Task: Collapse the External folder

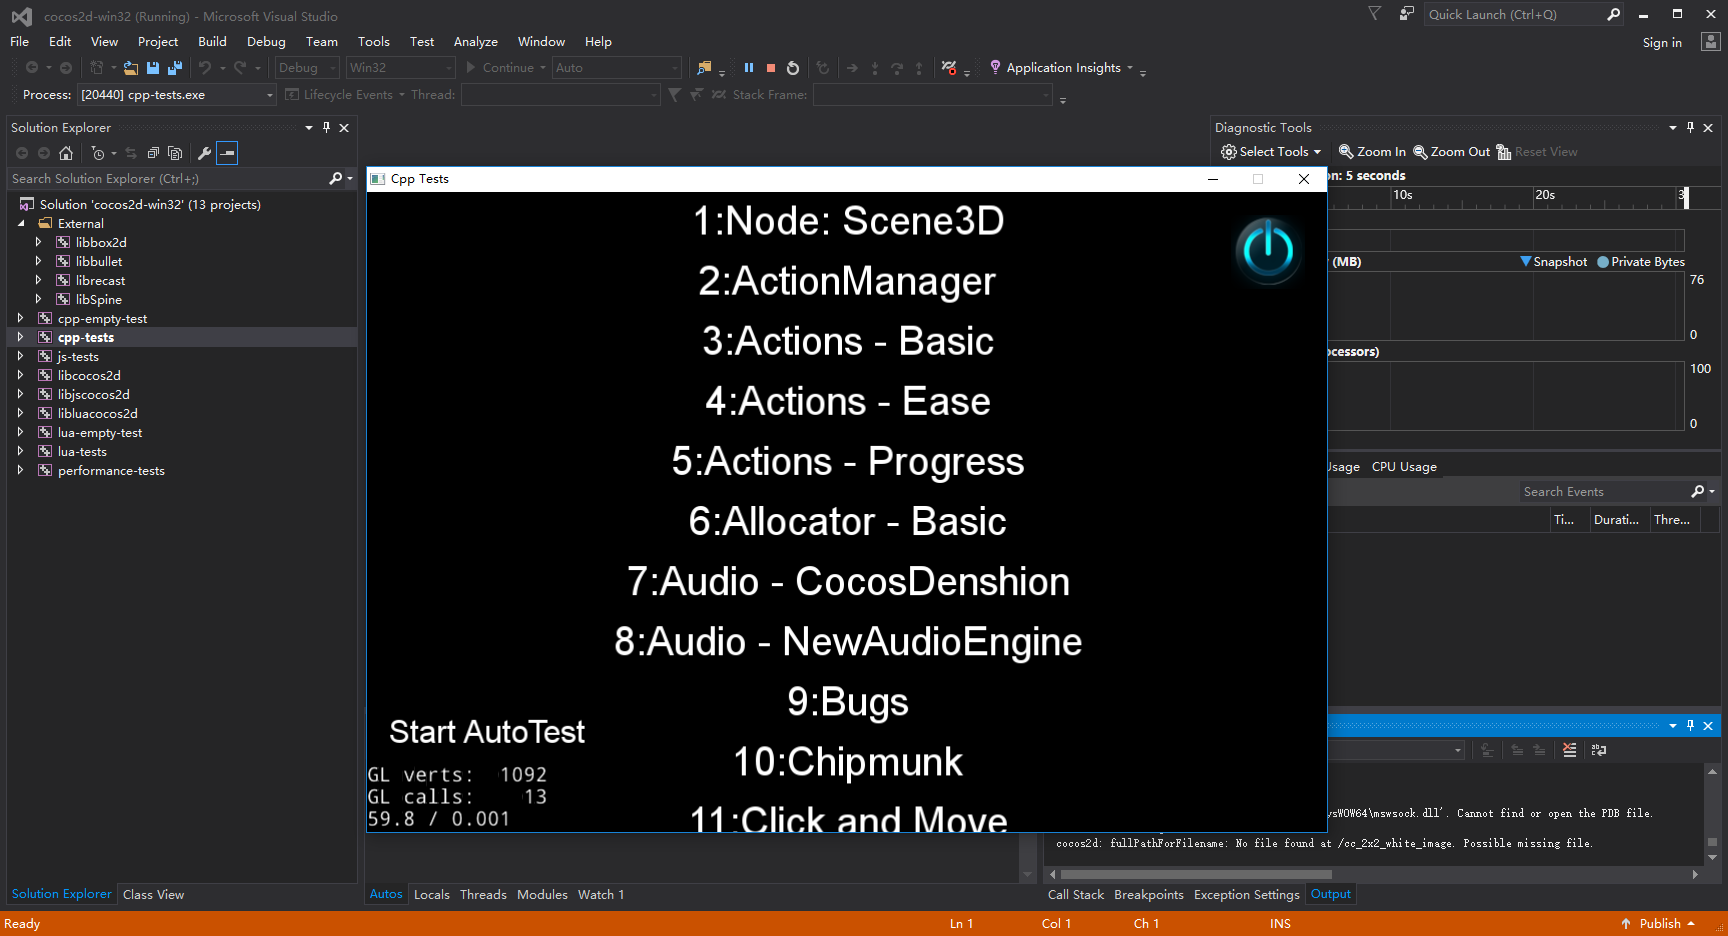Action: tap(20, 223)
